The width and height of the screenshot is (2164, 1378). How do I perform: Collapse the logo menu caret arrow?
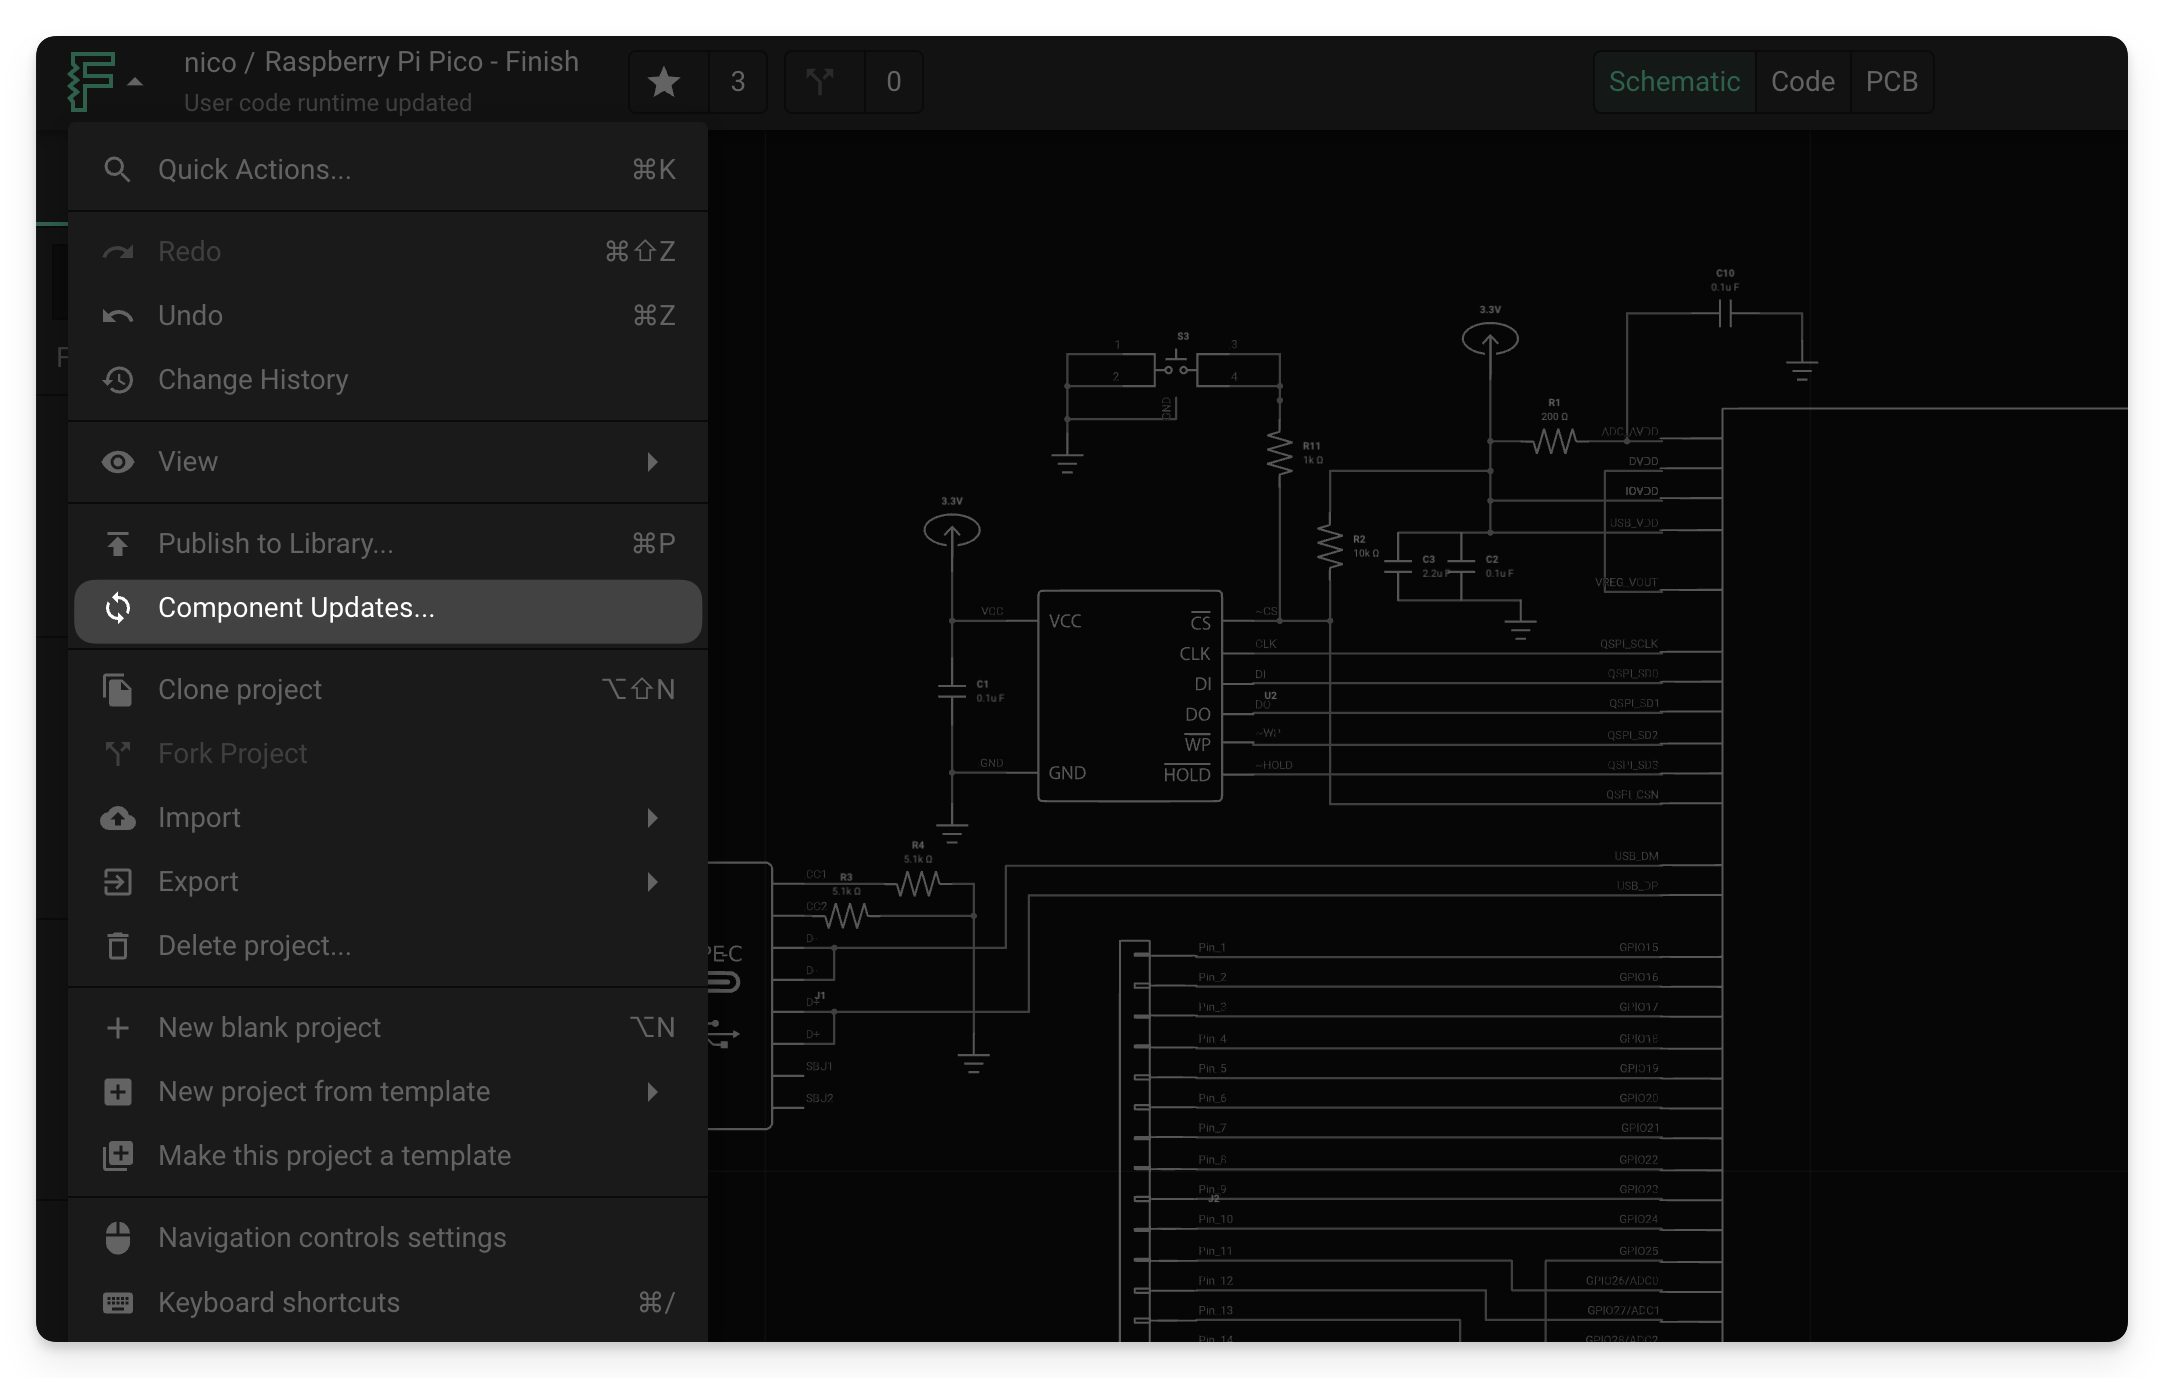pyautogui.click(x=135, y=82)
